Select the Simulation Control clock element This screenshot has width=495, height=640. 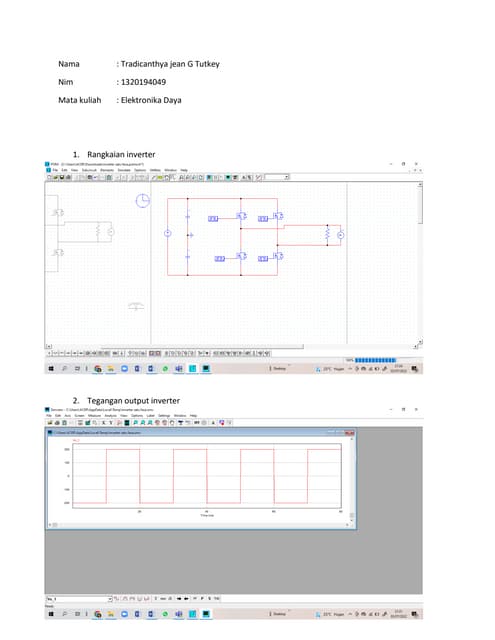tap(142, 200)
